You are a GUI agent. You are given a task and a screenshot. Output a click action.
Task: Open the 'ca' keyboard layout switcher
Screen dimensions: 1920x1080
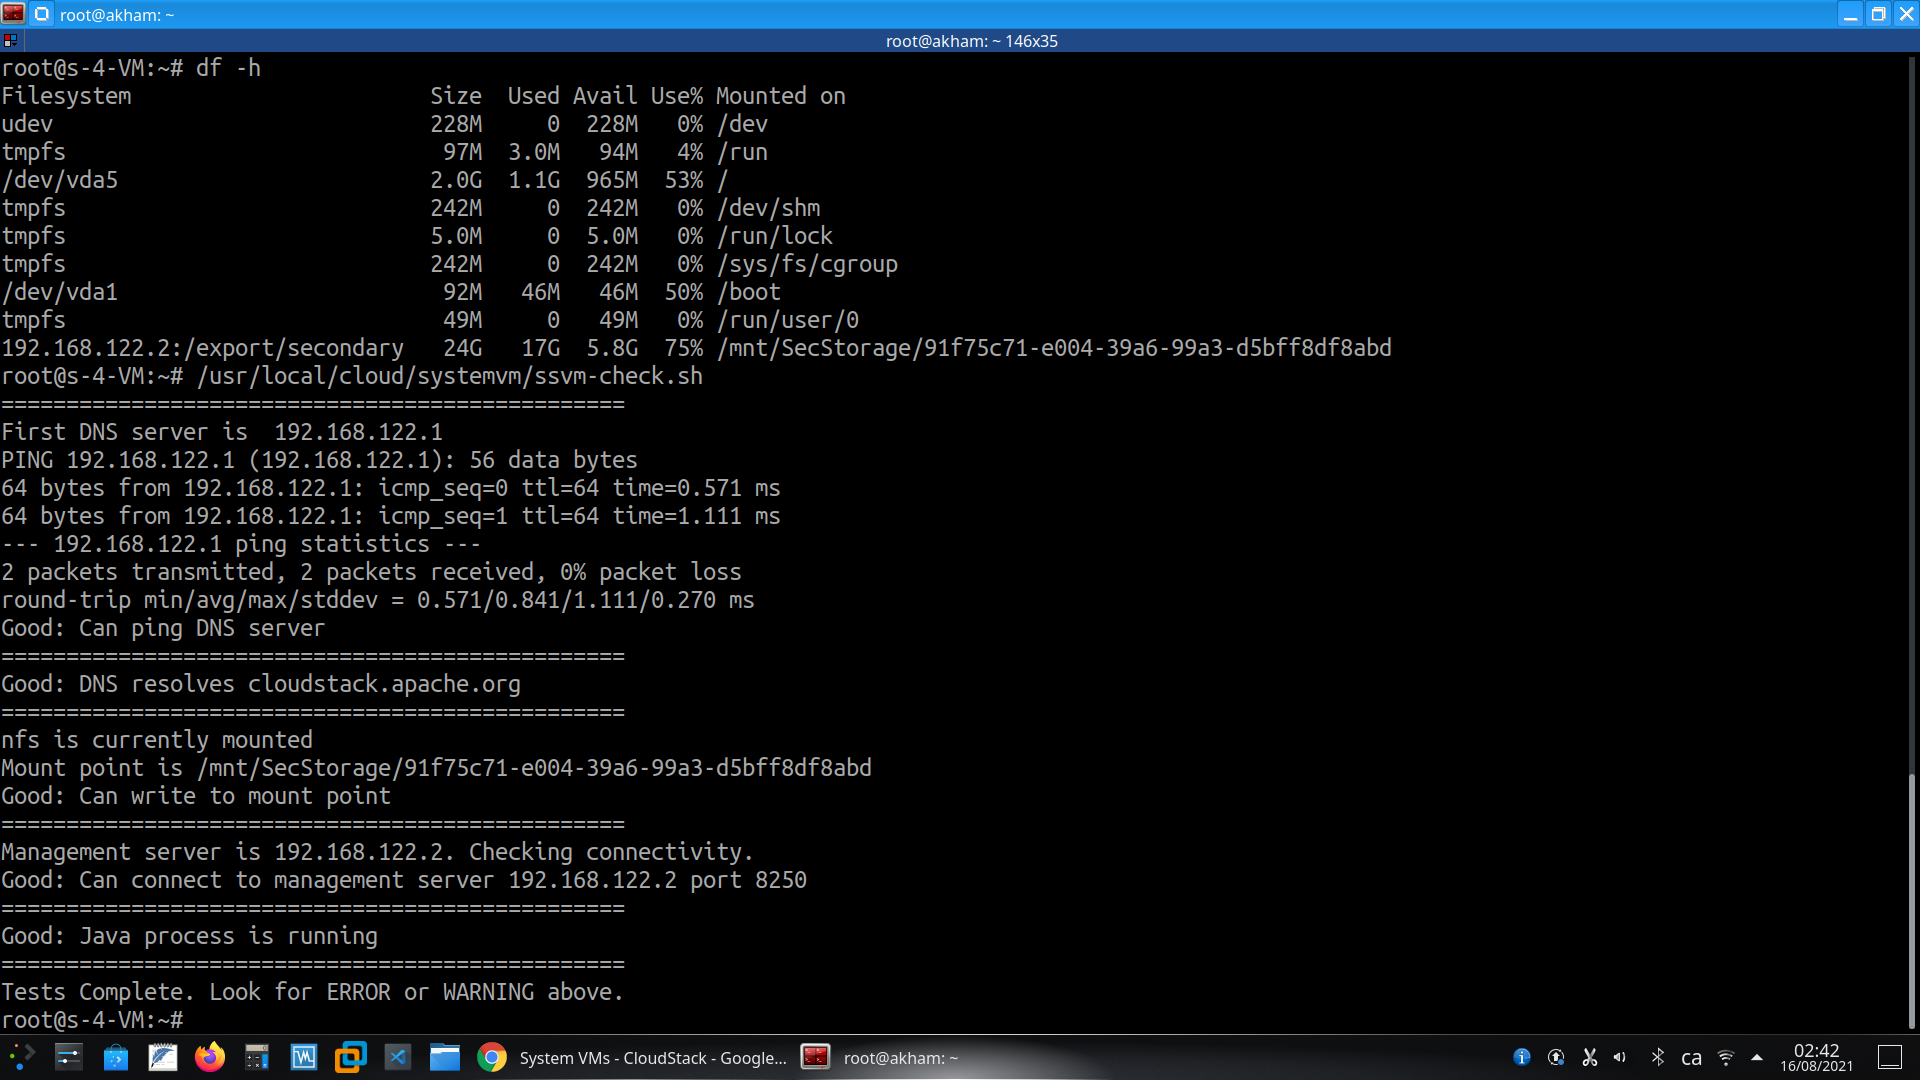[x=1692, y=1057]
